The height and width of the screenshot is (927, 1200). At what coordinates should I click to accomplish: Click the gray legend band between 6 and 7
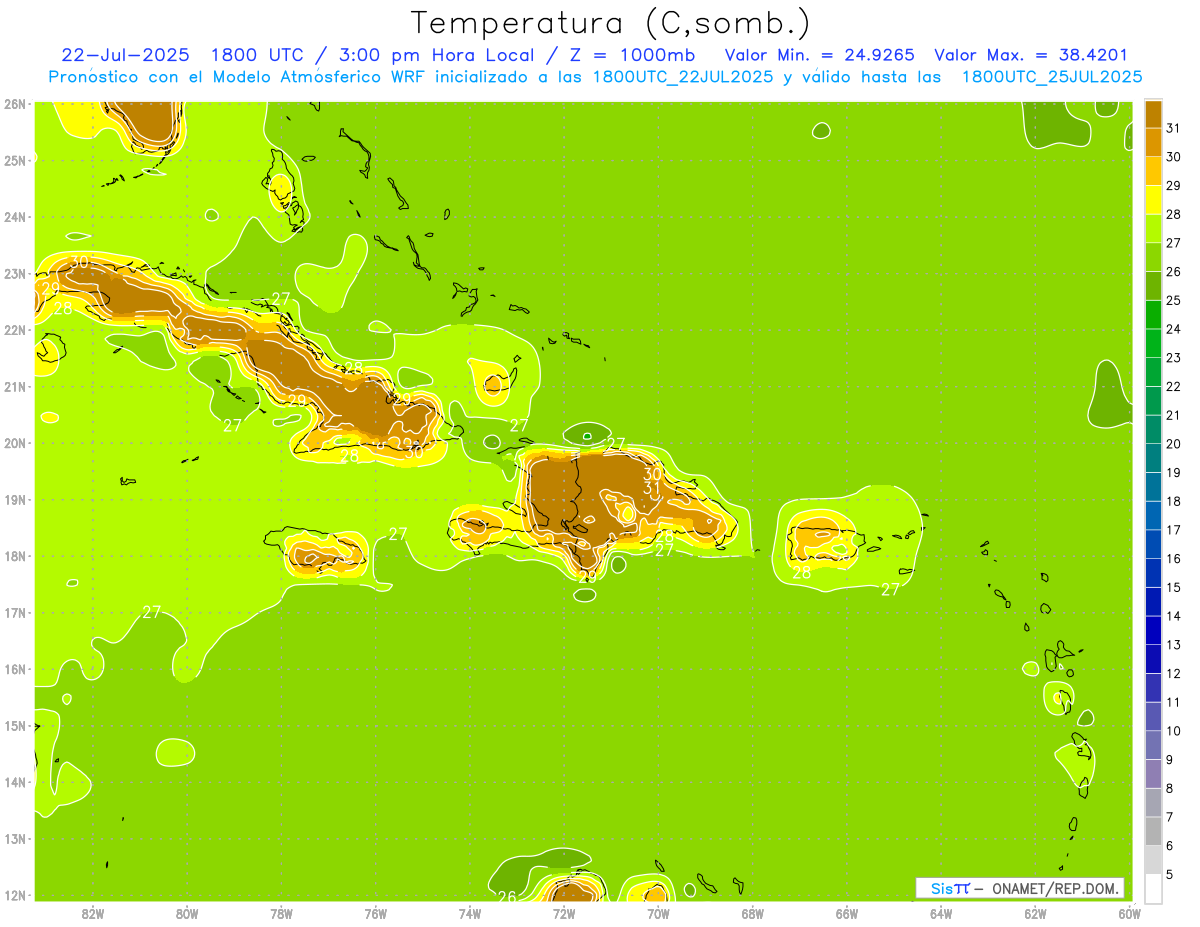pos(1153,830)
